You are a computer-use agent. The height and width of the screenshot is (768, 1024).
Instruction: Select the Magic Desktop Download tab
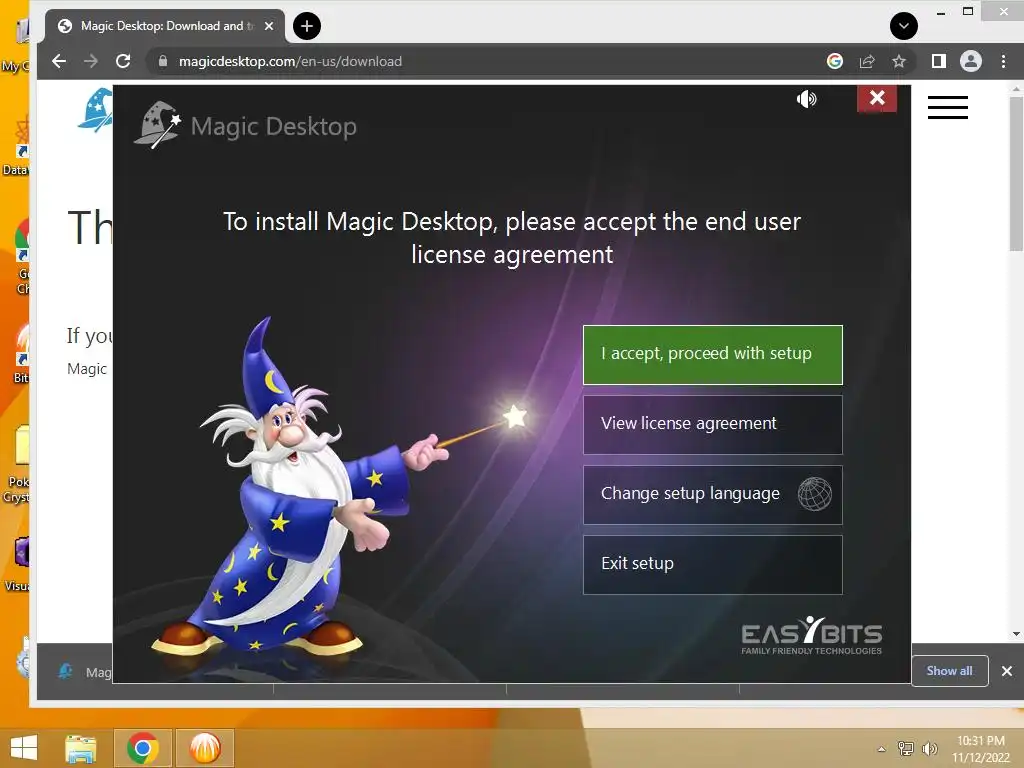tap(165, 26)
